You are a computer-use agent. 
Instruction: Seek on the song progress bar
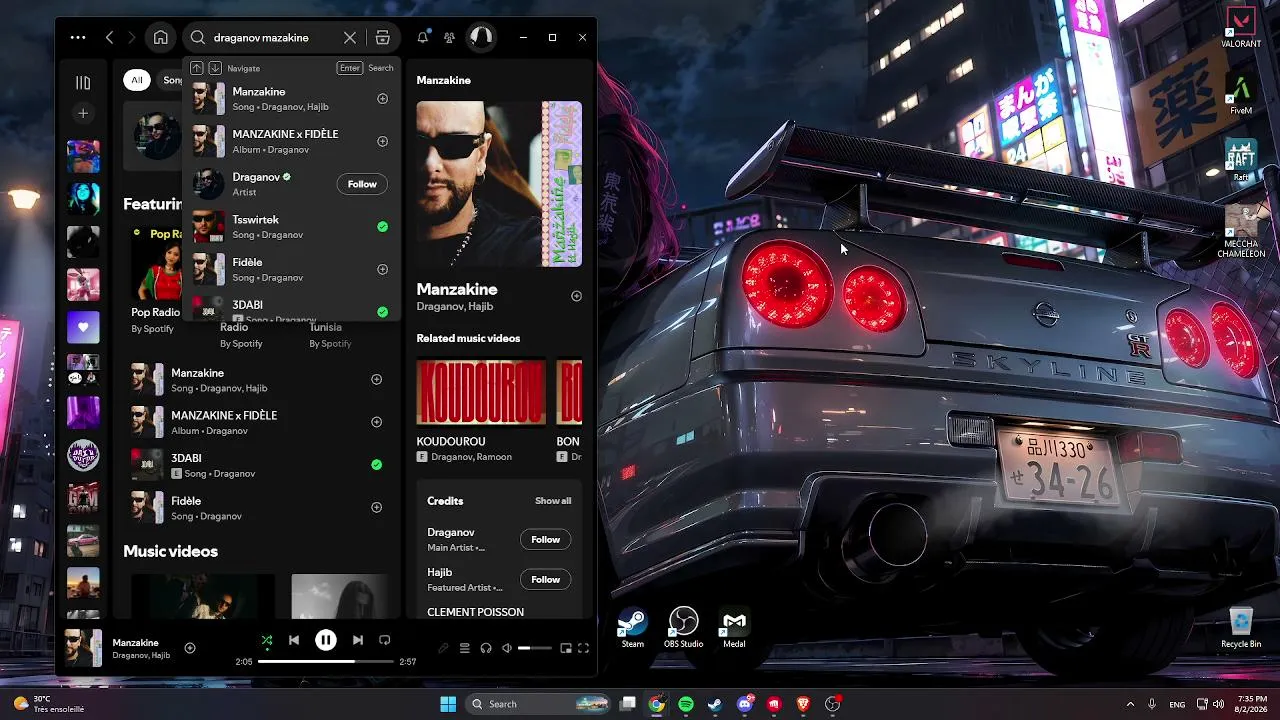pos(325,662)
